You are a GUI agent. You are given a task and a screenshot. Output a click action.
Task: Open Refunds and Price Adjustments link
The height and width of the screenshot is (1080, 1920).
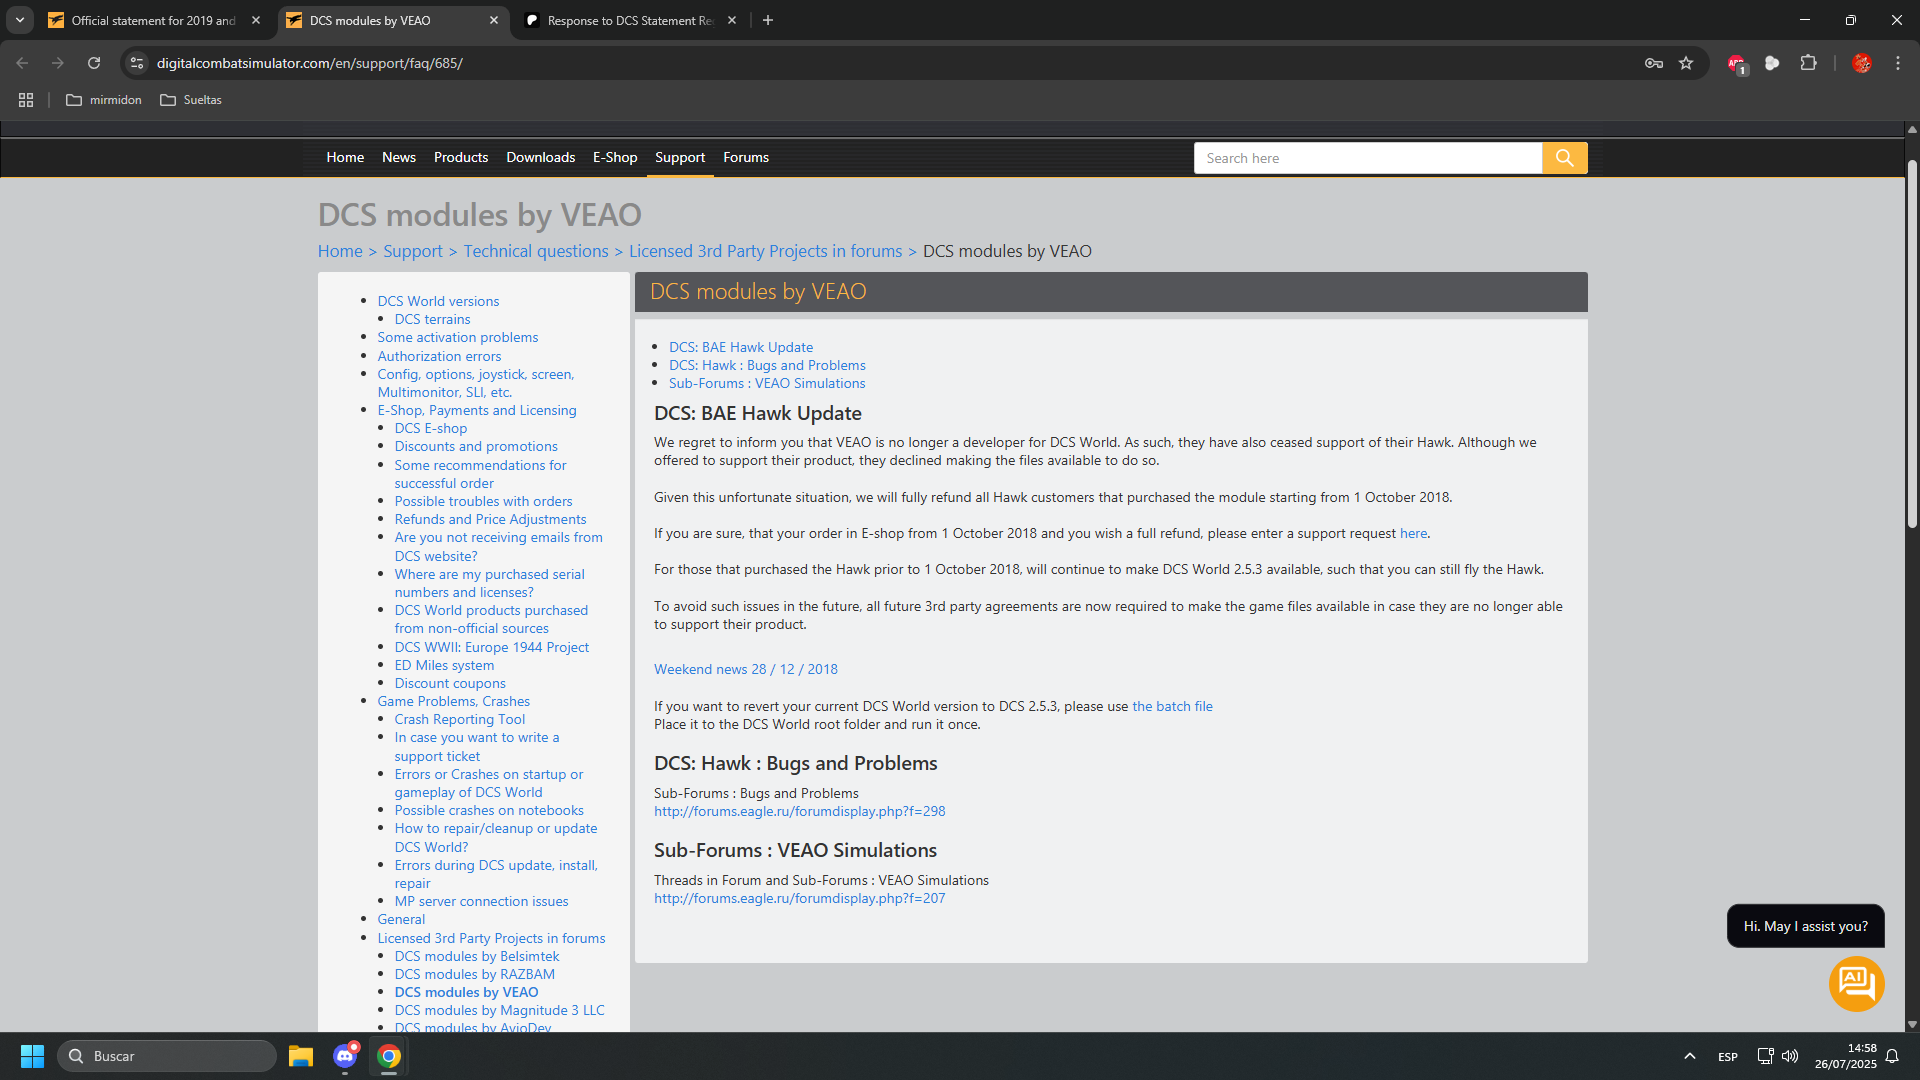(x=490, y=519)
